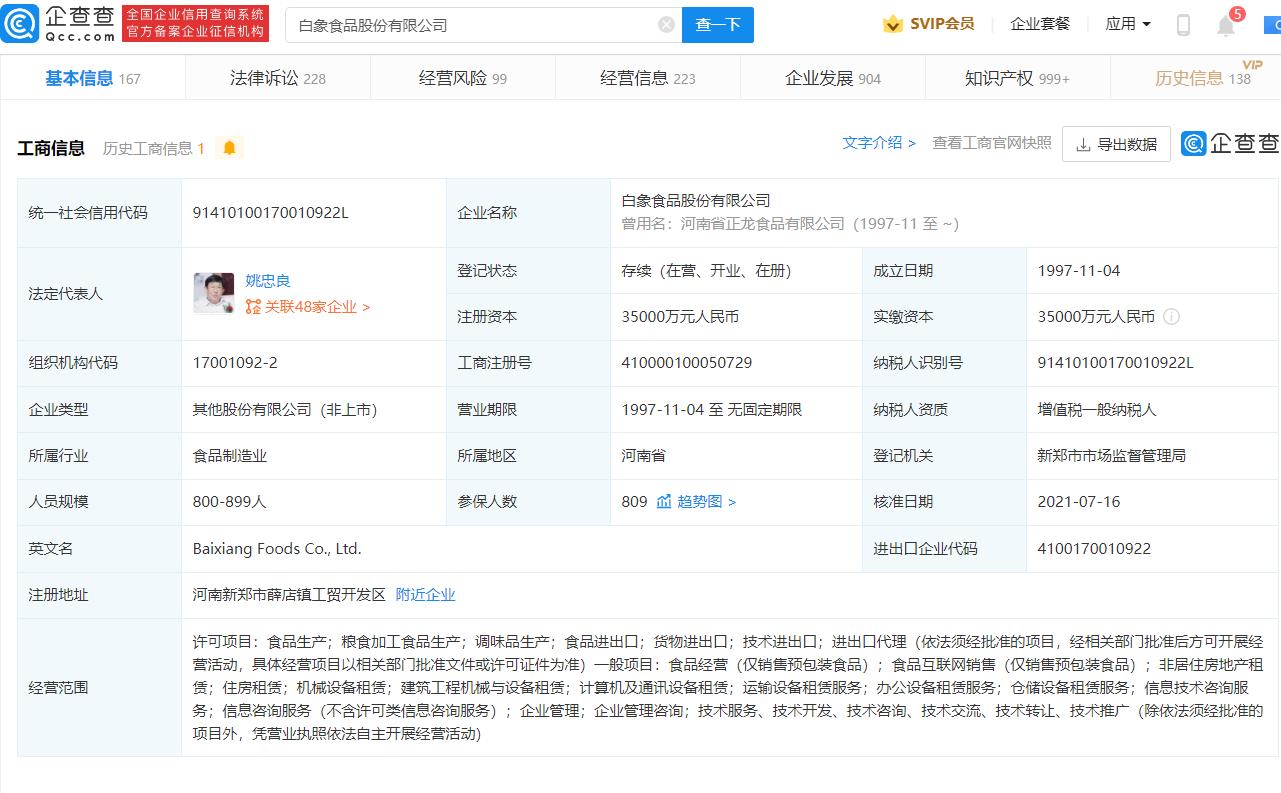Click the 企查查 logo beside export button

(1230, 144)
